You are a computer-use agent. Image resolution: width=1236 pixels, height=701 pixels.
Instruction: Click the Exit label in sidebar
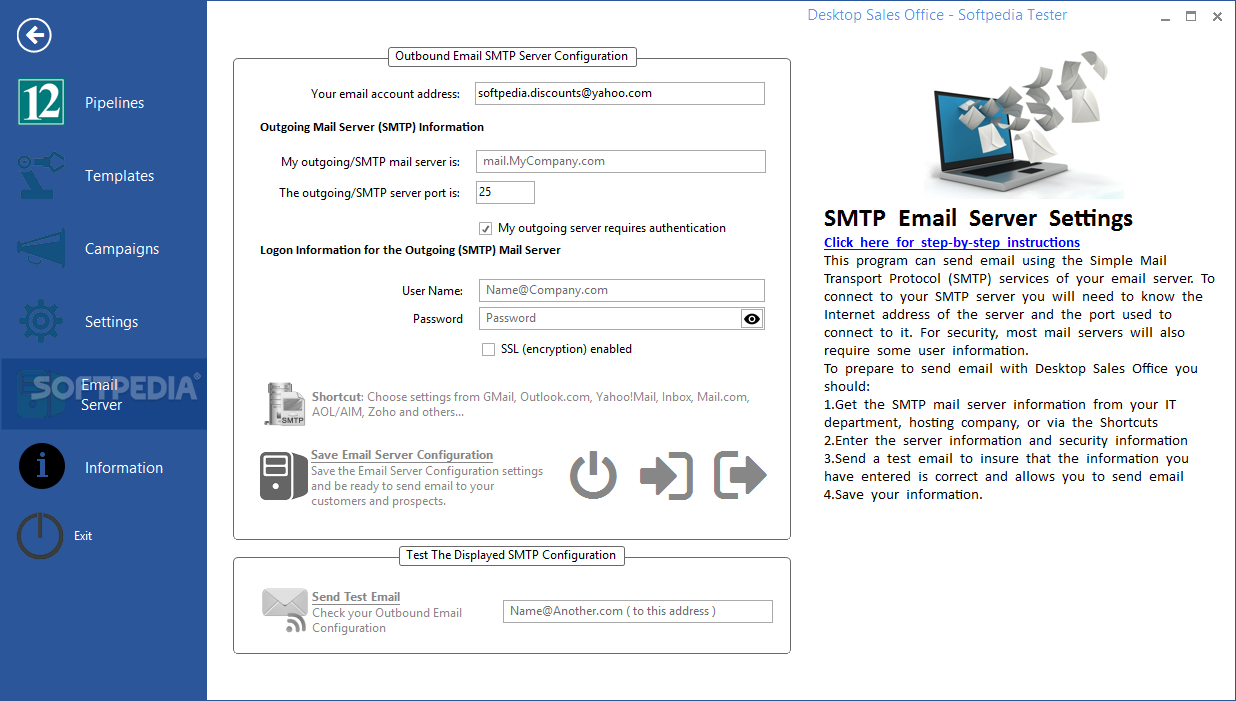[83, 536]
